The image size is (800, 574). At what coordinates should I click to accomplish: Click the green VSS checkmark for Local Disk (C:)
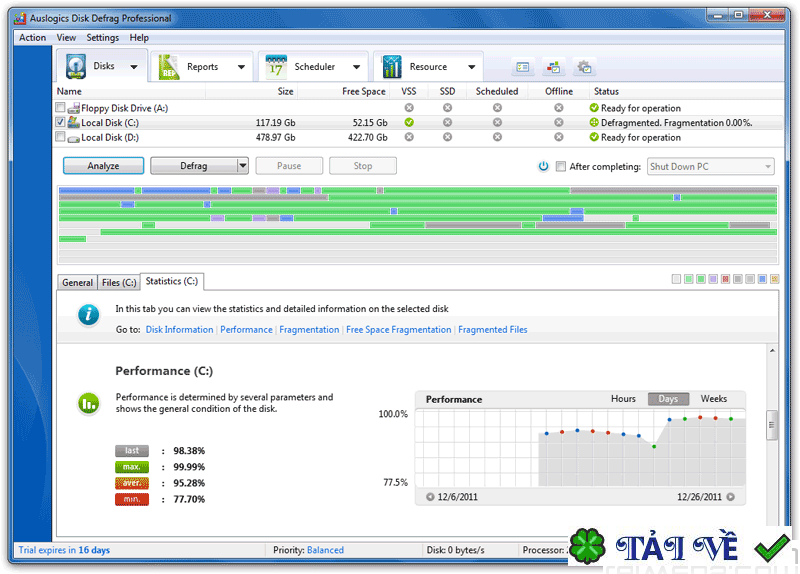click(x=409, y=122)
